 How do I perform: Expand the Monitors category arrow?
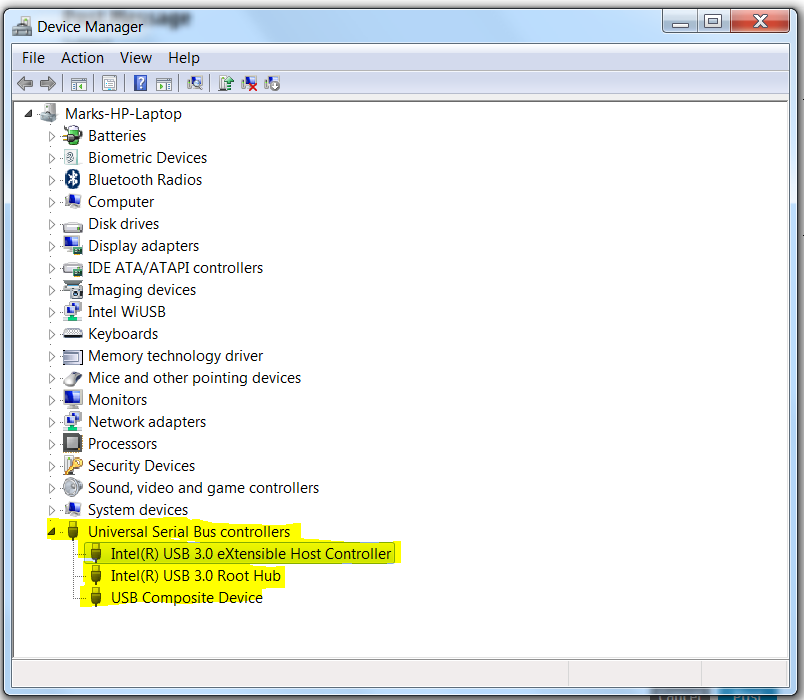(x=51, y=401)
